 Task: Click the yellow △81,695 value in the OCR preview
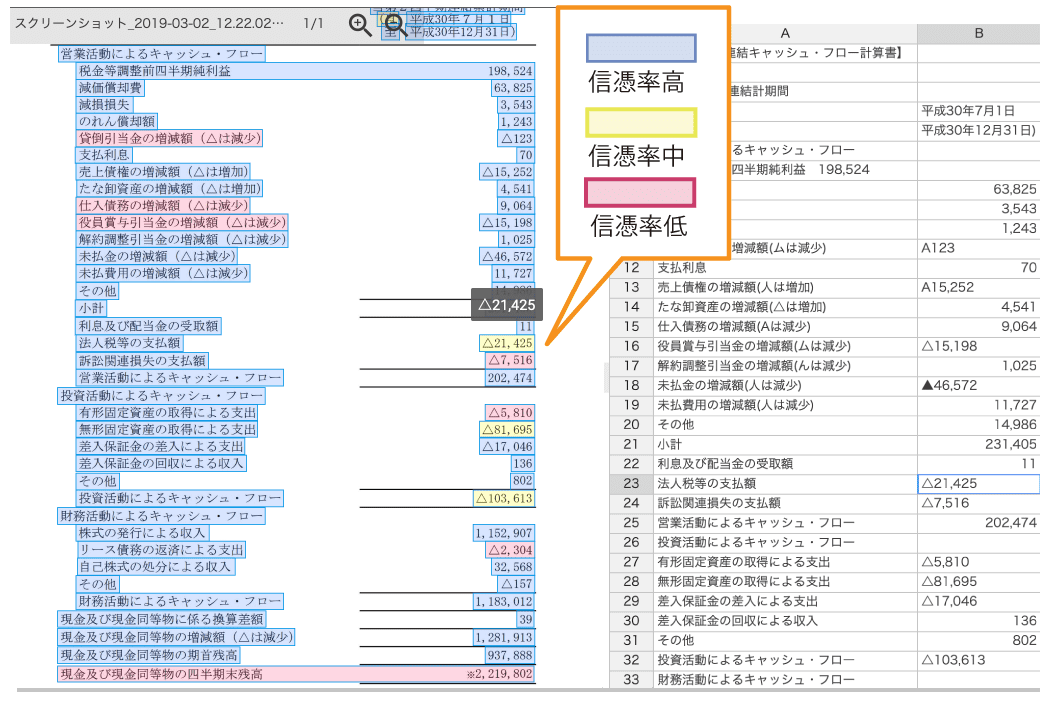[x=507, y=429]
